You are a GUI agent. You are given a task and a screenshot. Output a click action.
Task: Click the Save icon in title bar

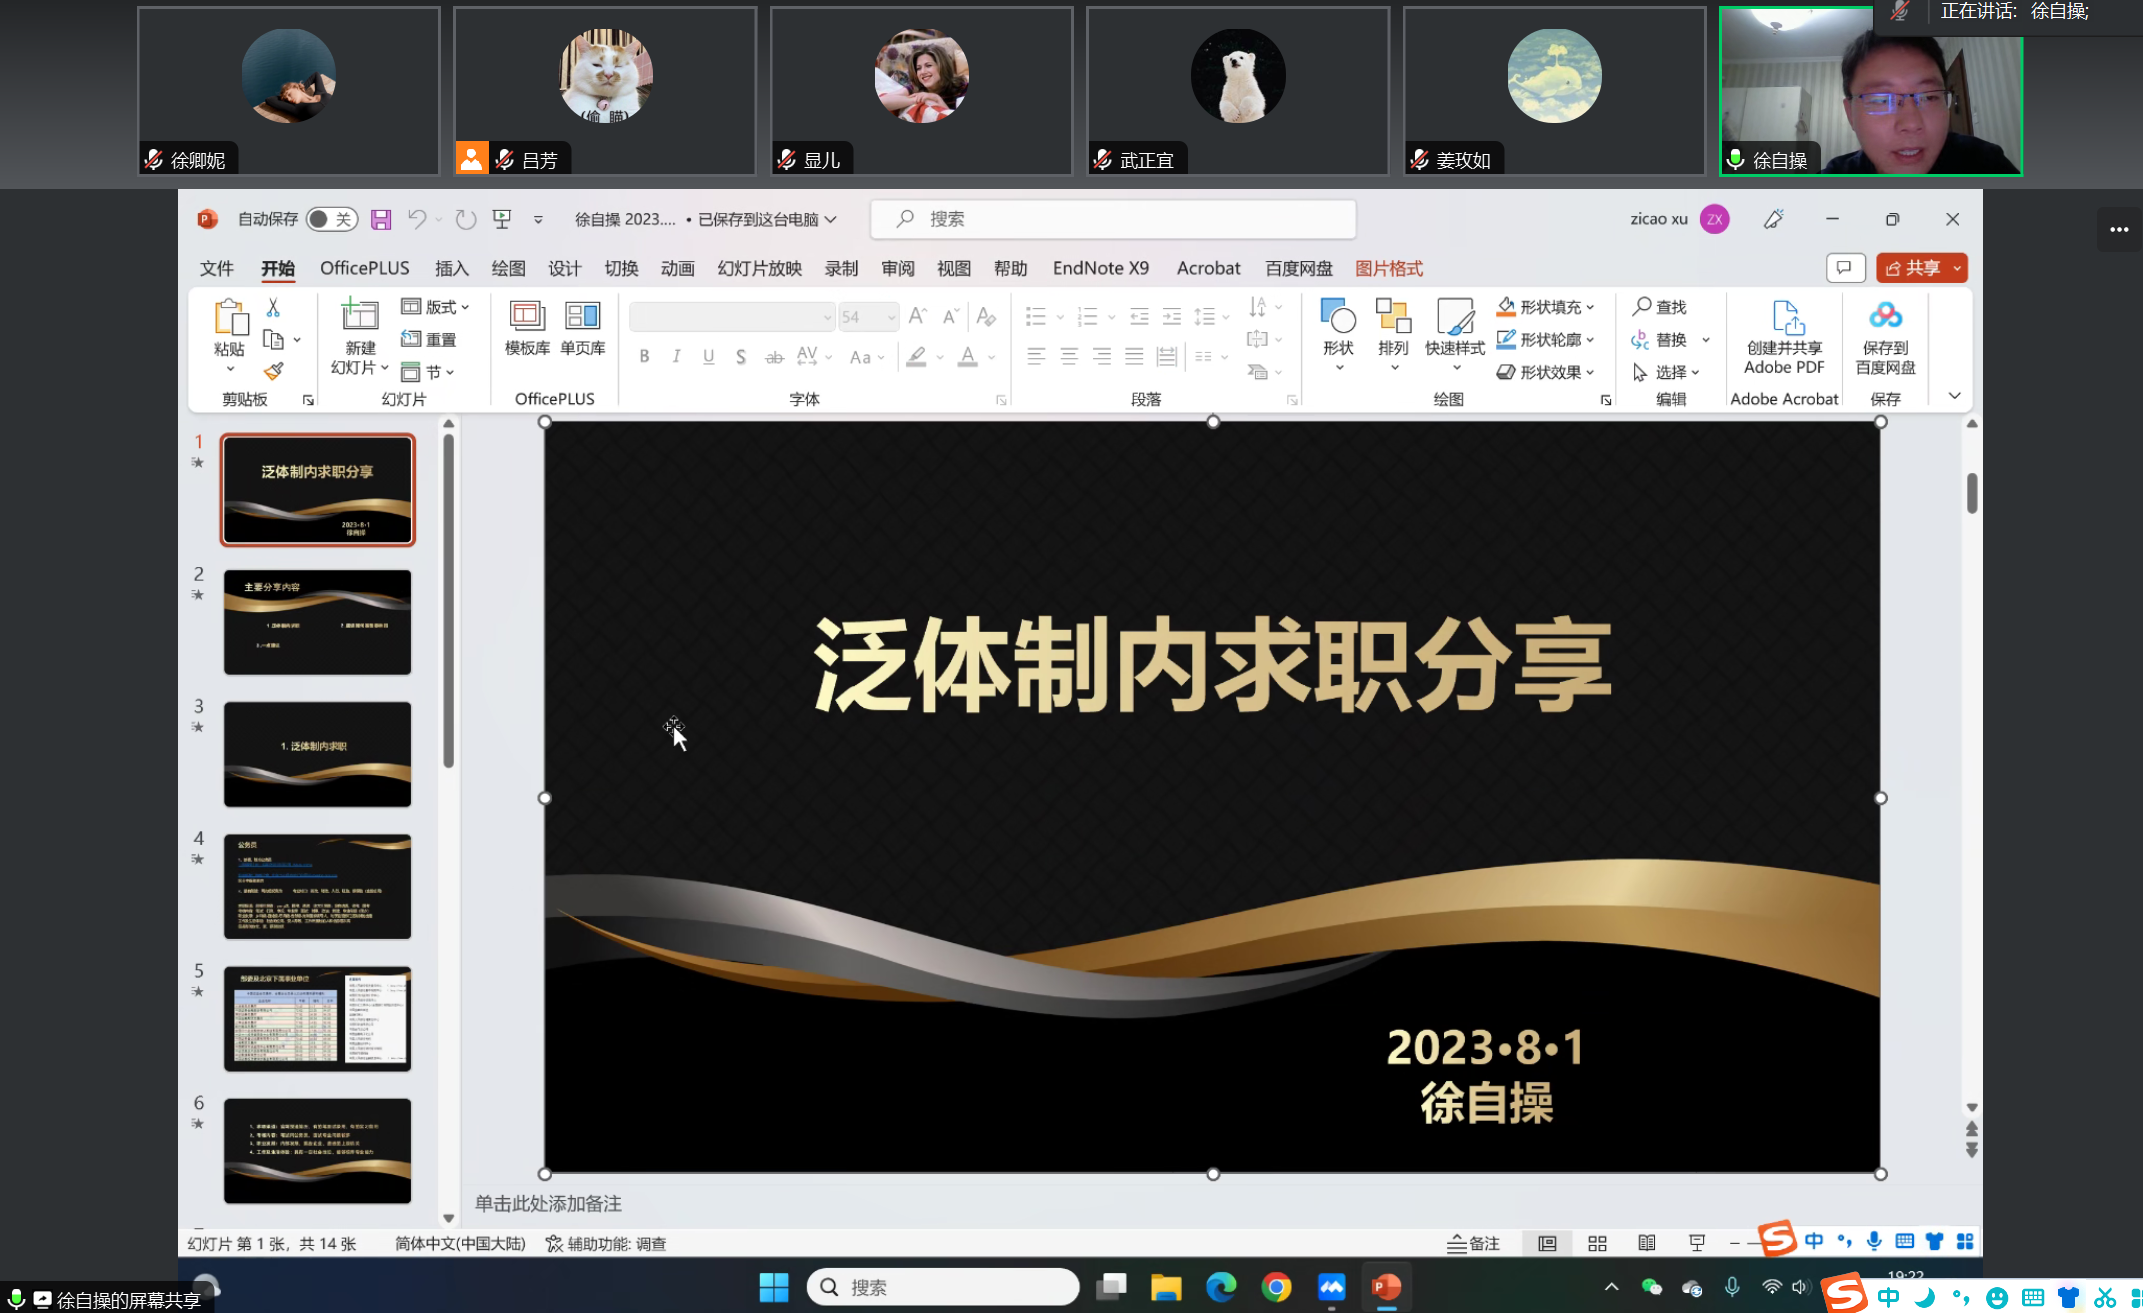[x=381, y=219]
